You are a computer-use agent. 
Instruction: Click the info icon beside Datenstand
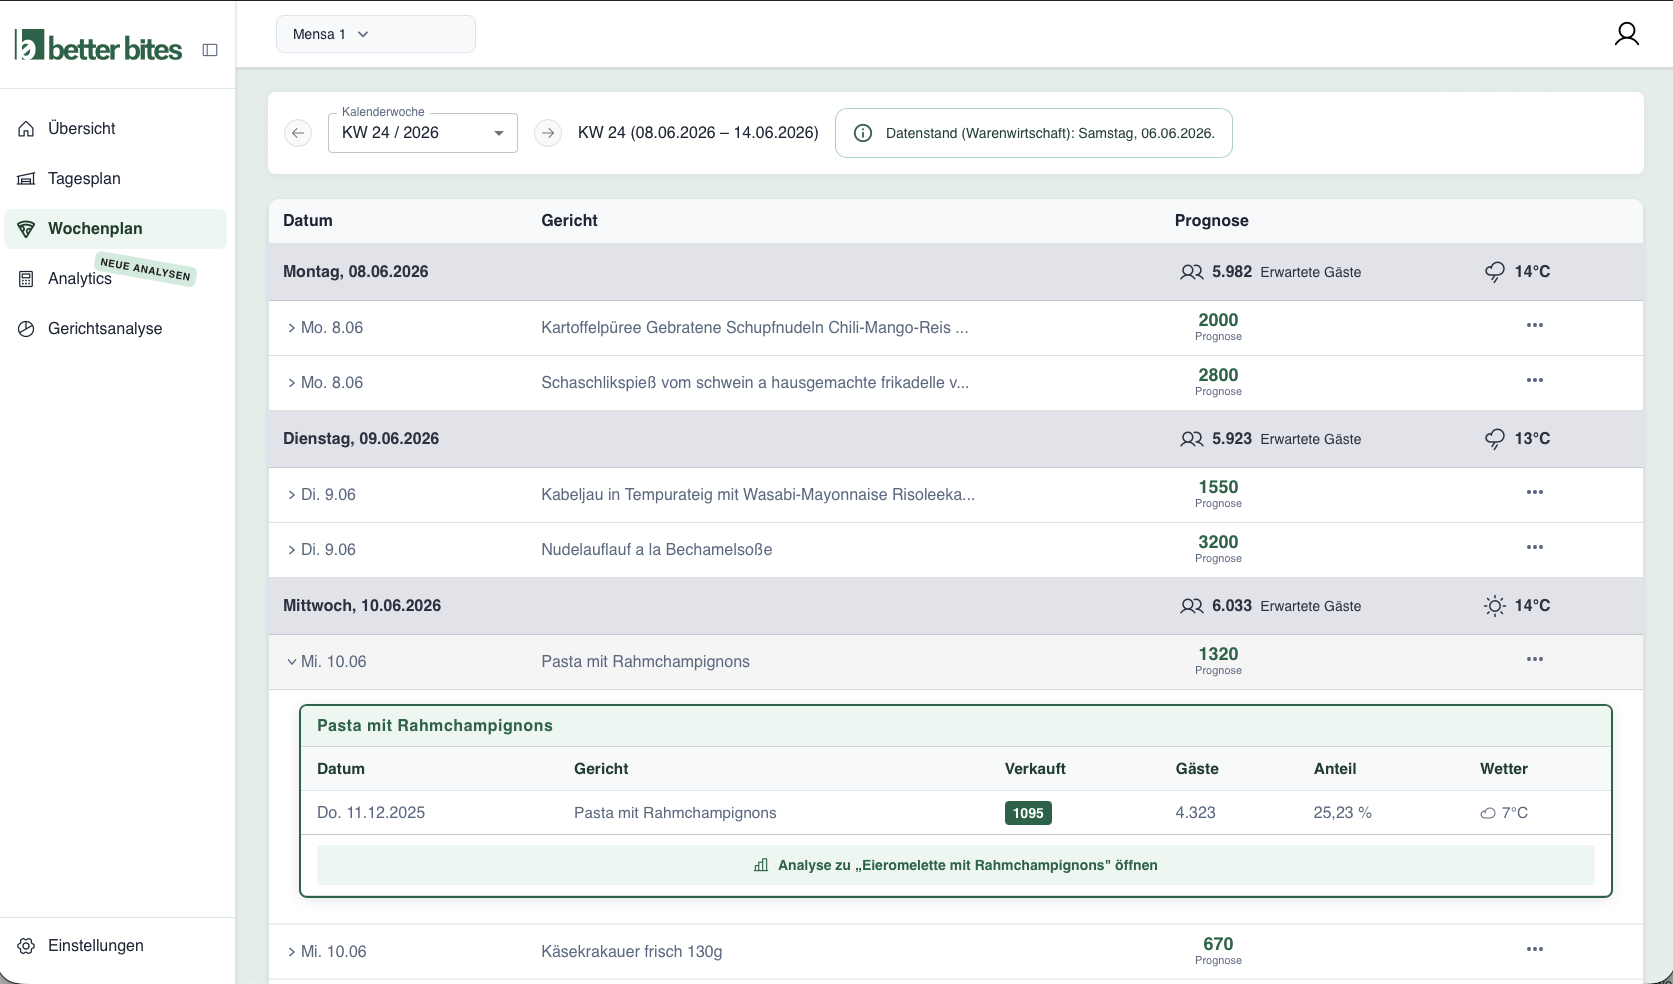point(863,133)
